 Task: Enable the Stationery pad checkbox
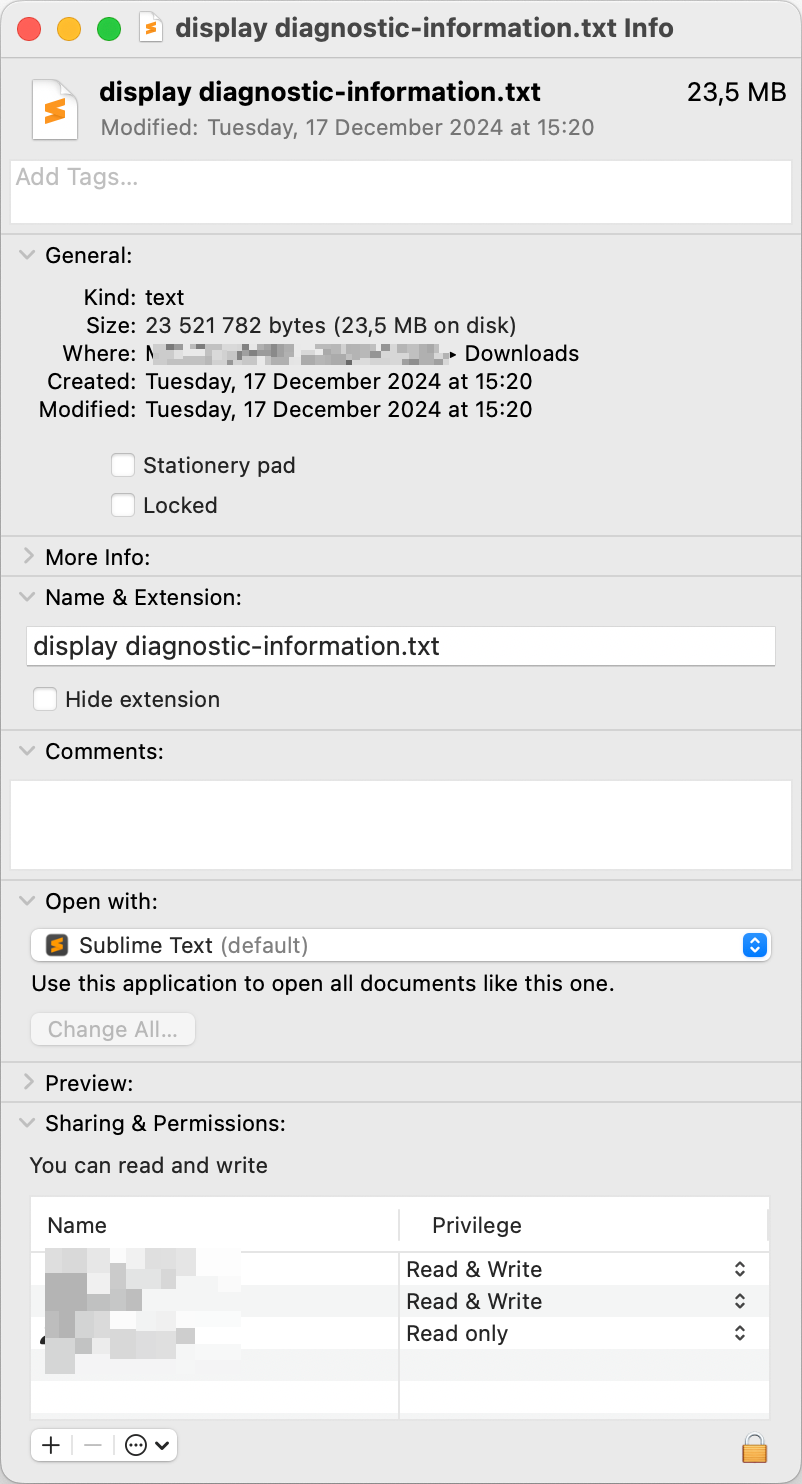click(123, 465)
